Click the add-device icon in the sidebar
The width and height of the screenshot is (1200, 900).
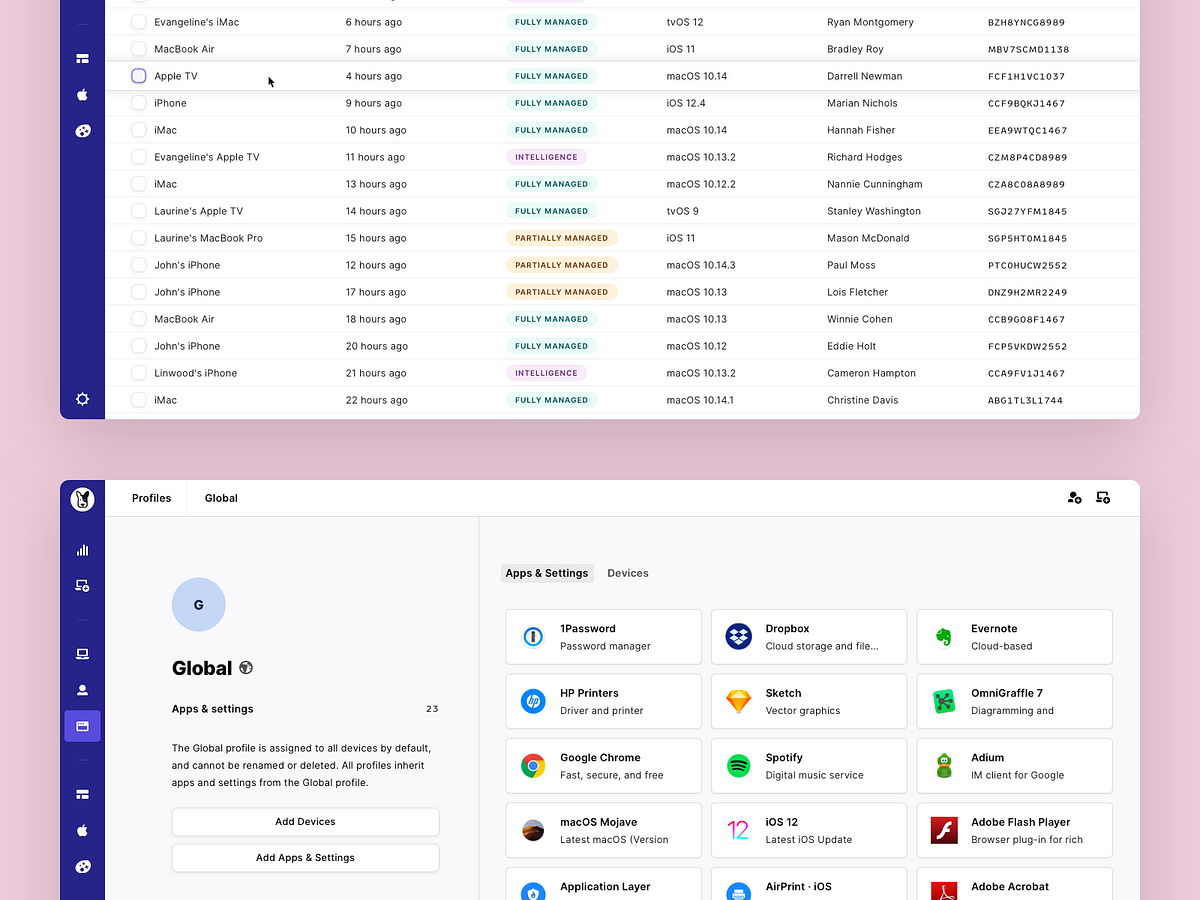click(82, 585)
